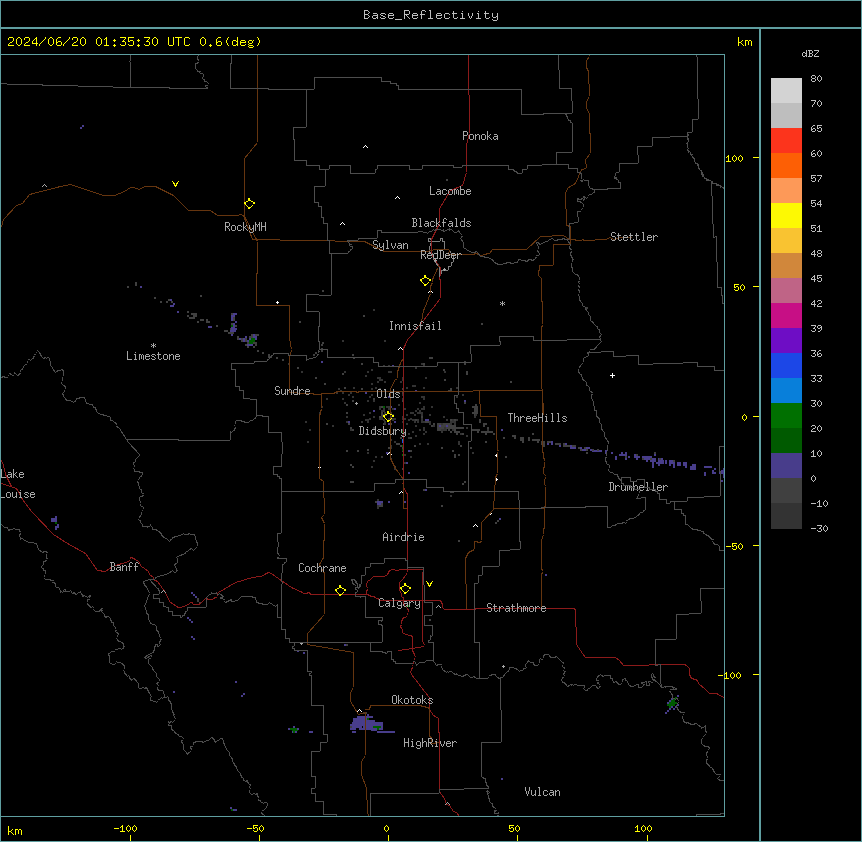Click the yellow diamond marker south of RedDeer
Image resolution: width=862 pixels, height=842 pixels.
pyautogui.click(x=426, y=281)
